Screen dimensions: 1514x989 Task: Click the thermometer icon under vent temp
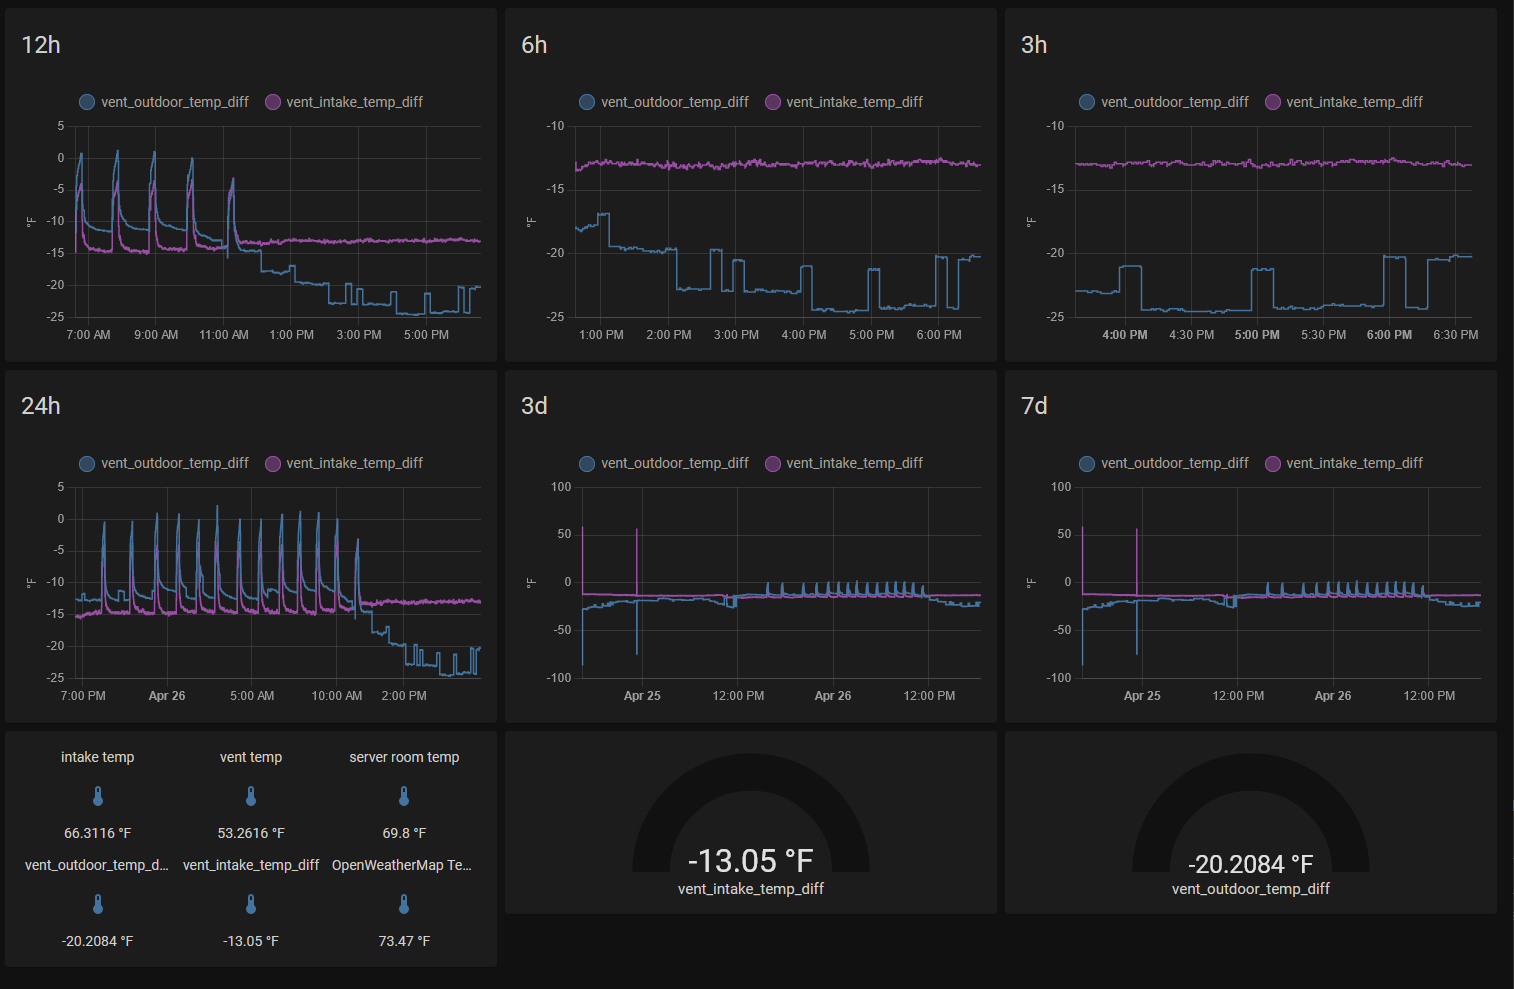(x=250, y=795)
